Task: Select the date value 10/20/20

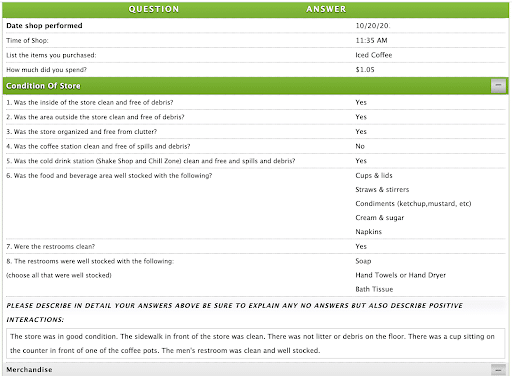Action: [373, 26]
